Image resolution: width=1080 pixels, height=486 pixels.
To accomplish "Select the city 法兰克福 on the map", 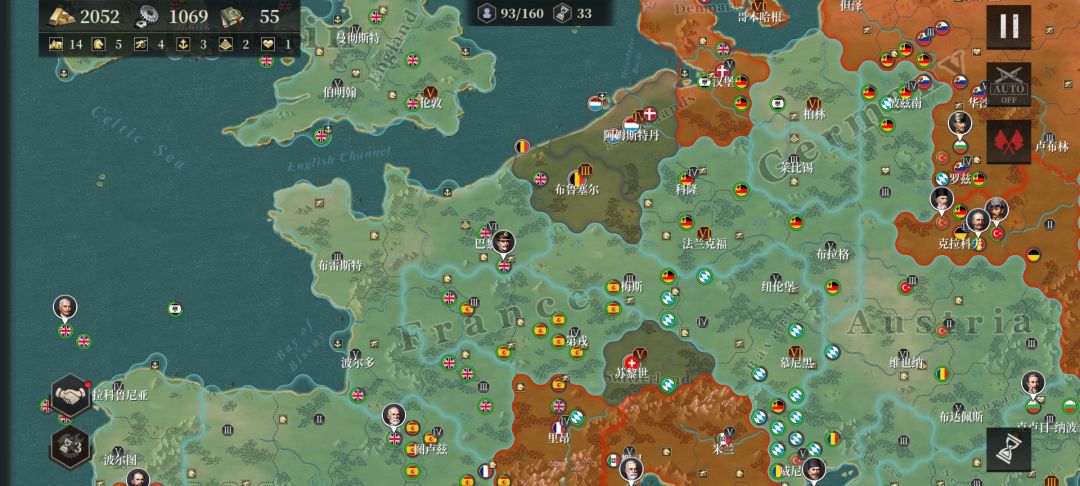I will [705, 243].
